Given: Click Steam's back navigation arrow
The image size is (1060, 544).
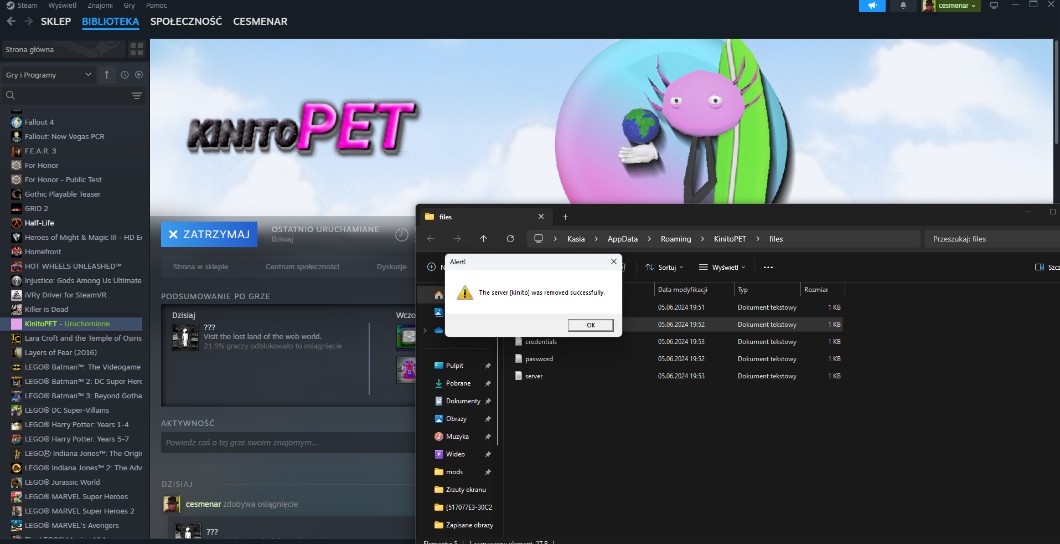Looking at the screenshot, I should coord(8,21).
